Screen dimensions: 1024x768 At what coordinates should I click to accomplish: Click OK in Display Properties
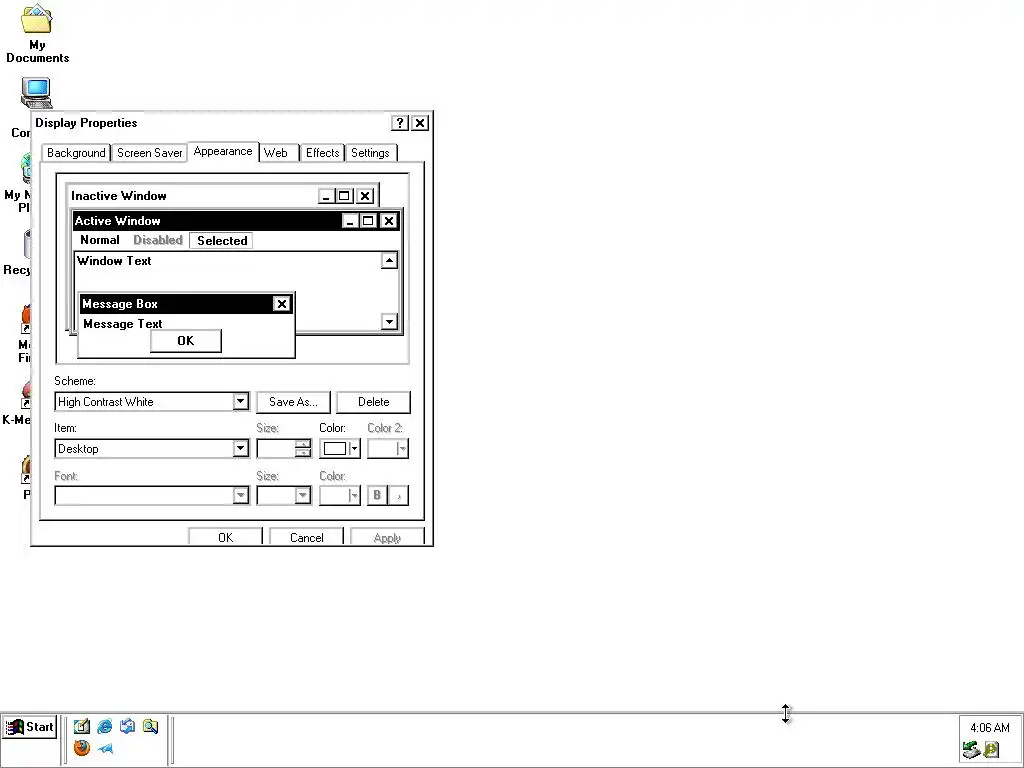click(x=225, y=536)
